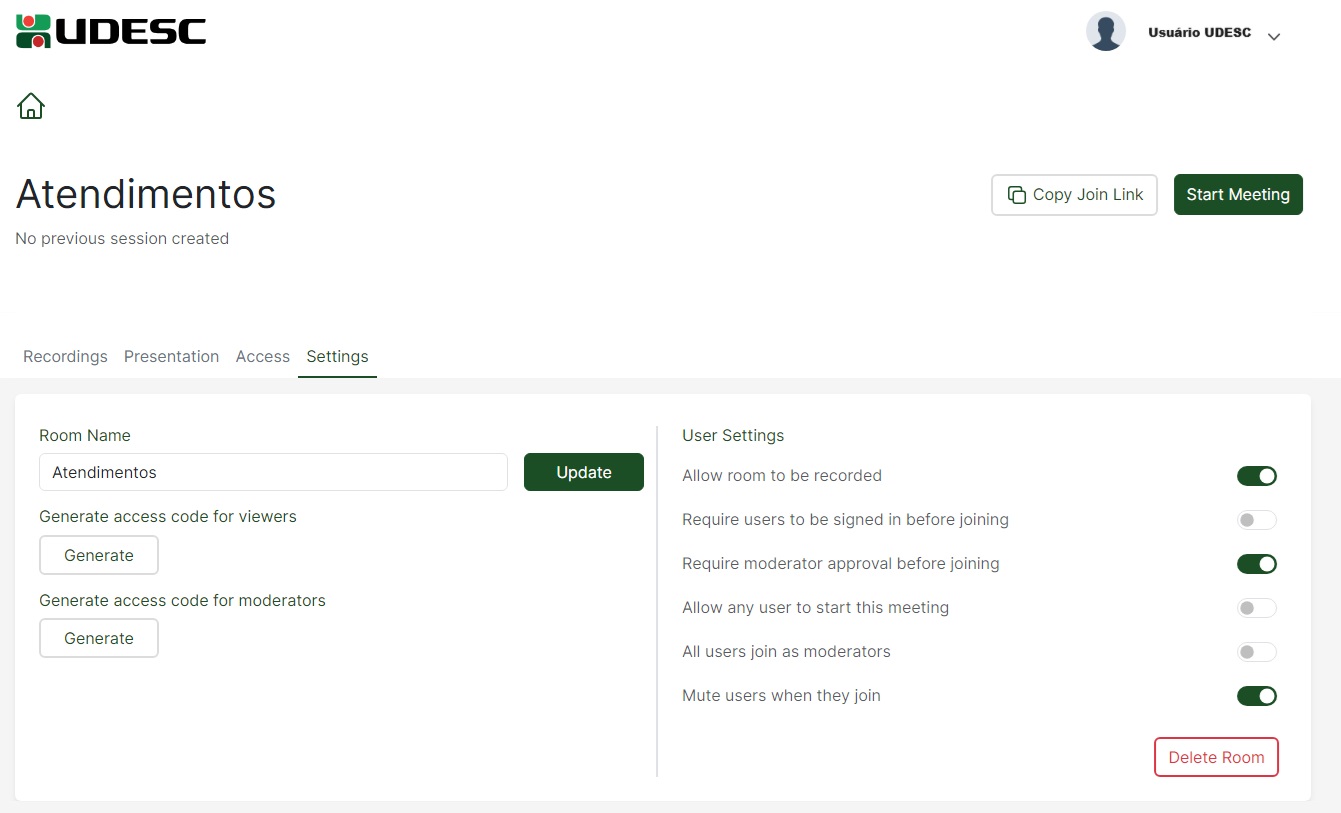Click the Room Name text field
The image size is (1341, 813).
tap(273, 473)
